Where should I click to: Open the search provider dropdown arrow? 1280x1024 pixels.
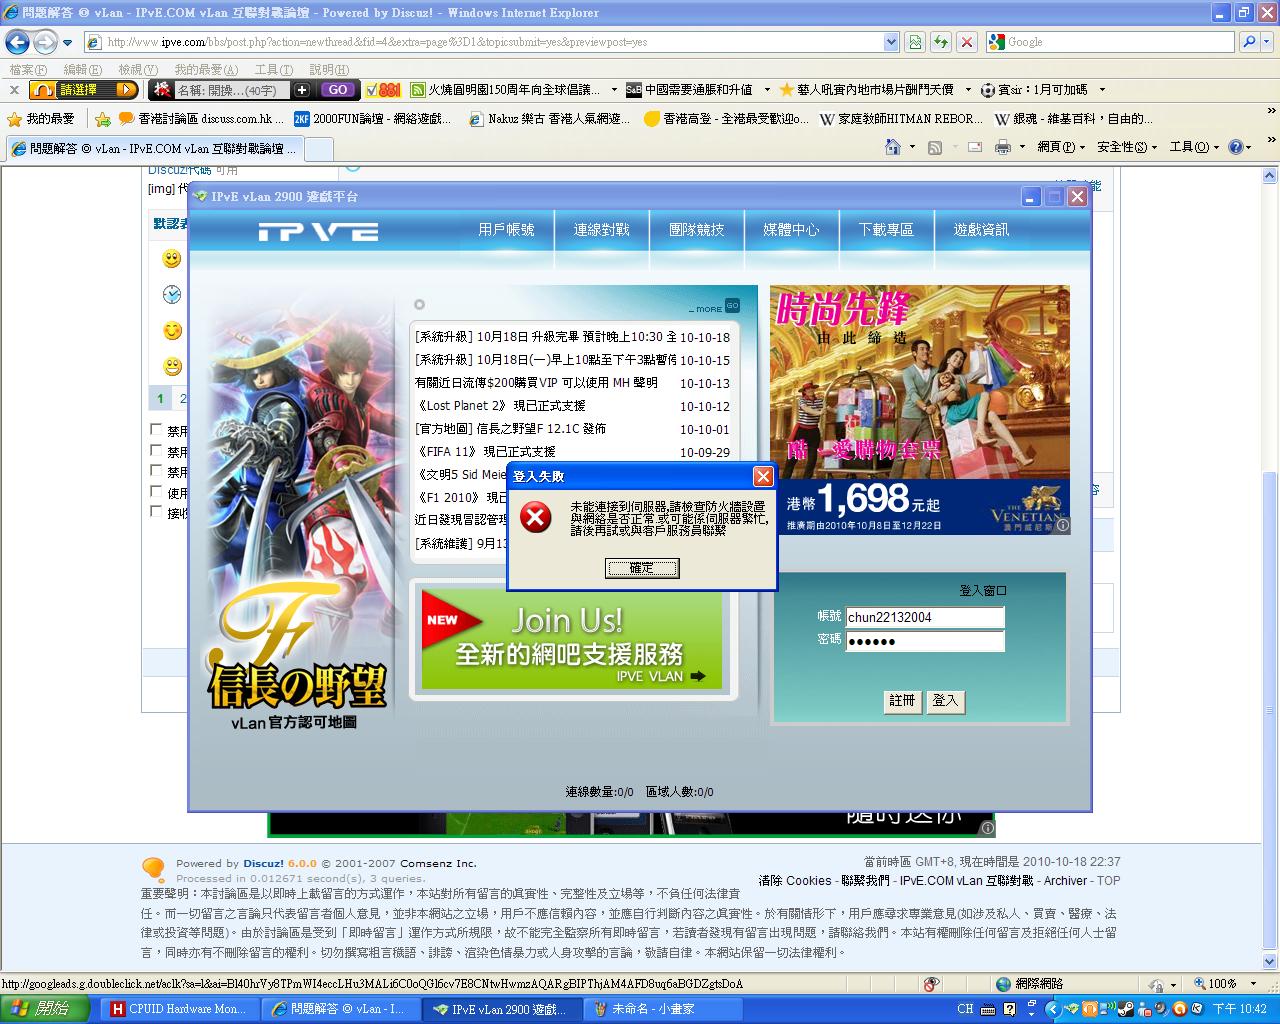[x=1267, y=42]
